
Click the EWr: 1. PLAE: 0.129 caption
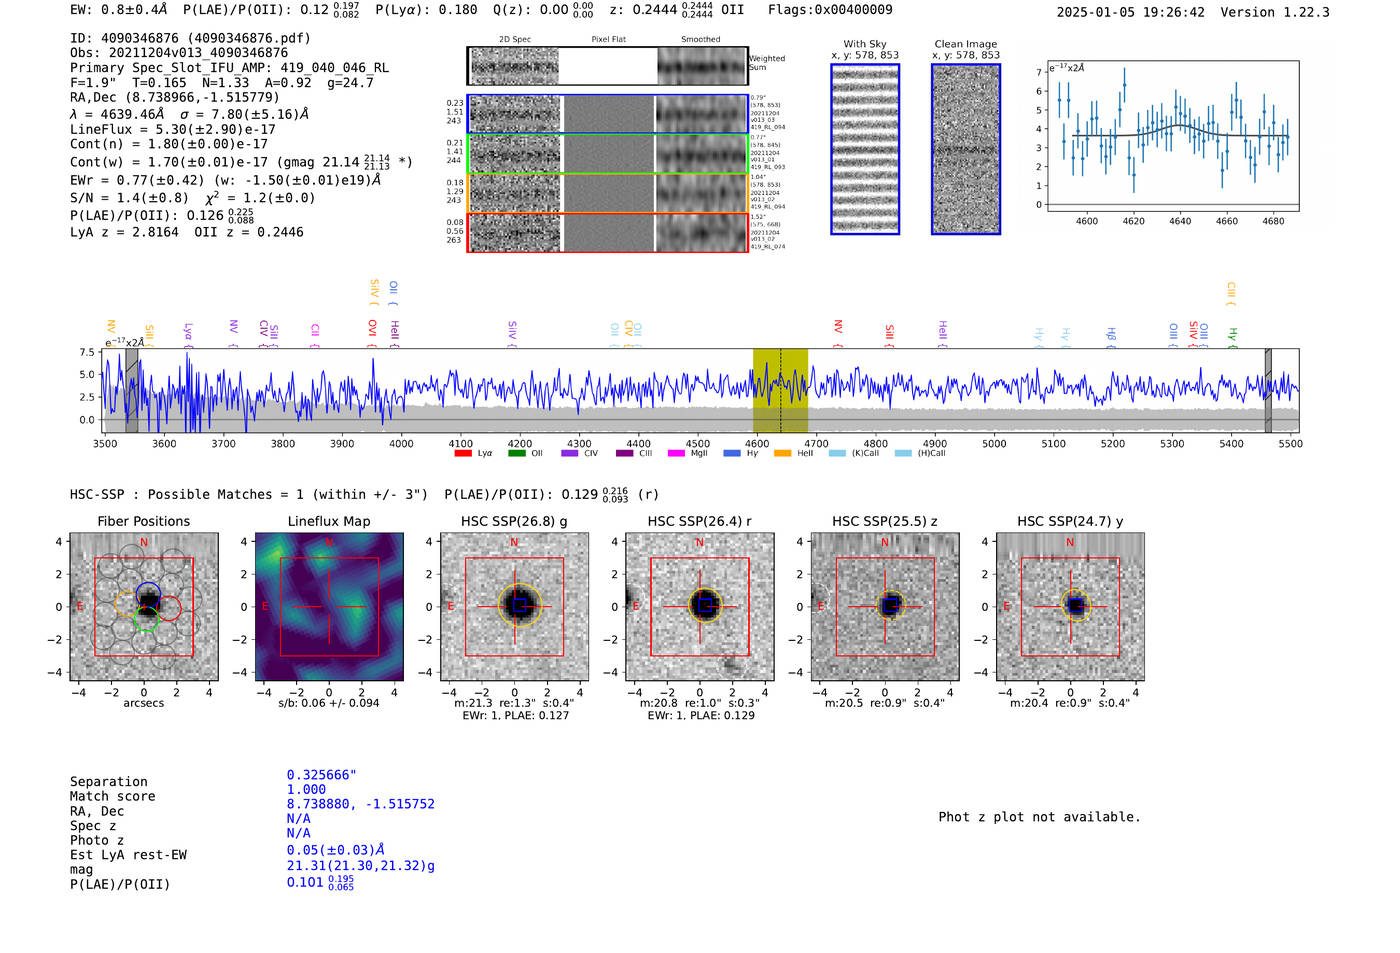click(x=701, y=715)
